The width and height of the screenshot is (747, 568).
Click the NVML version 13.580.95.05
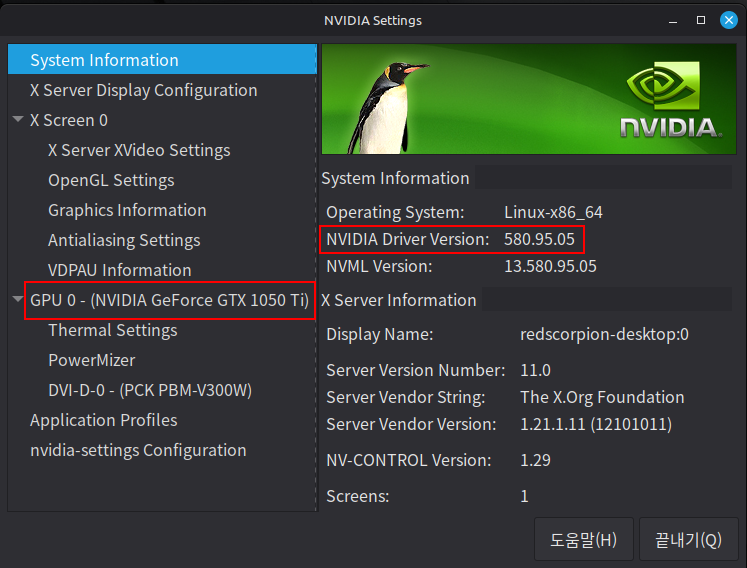tap(550, 266)
